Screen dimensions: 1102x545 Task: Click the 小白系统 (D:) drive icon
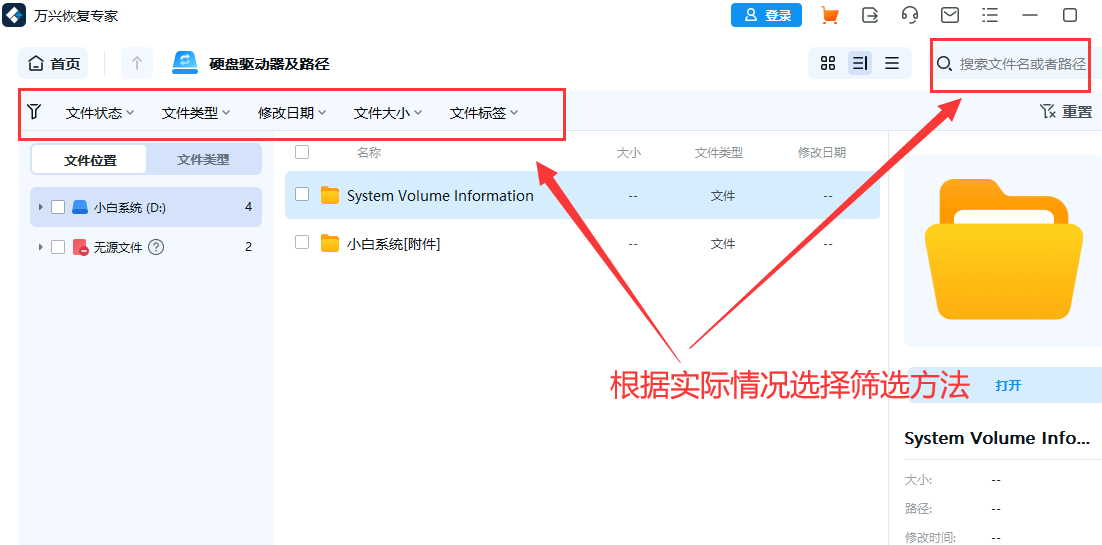pos(80,207)
